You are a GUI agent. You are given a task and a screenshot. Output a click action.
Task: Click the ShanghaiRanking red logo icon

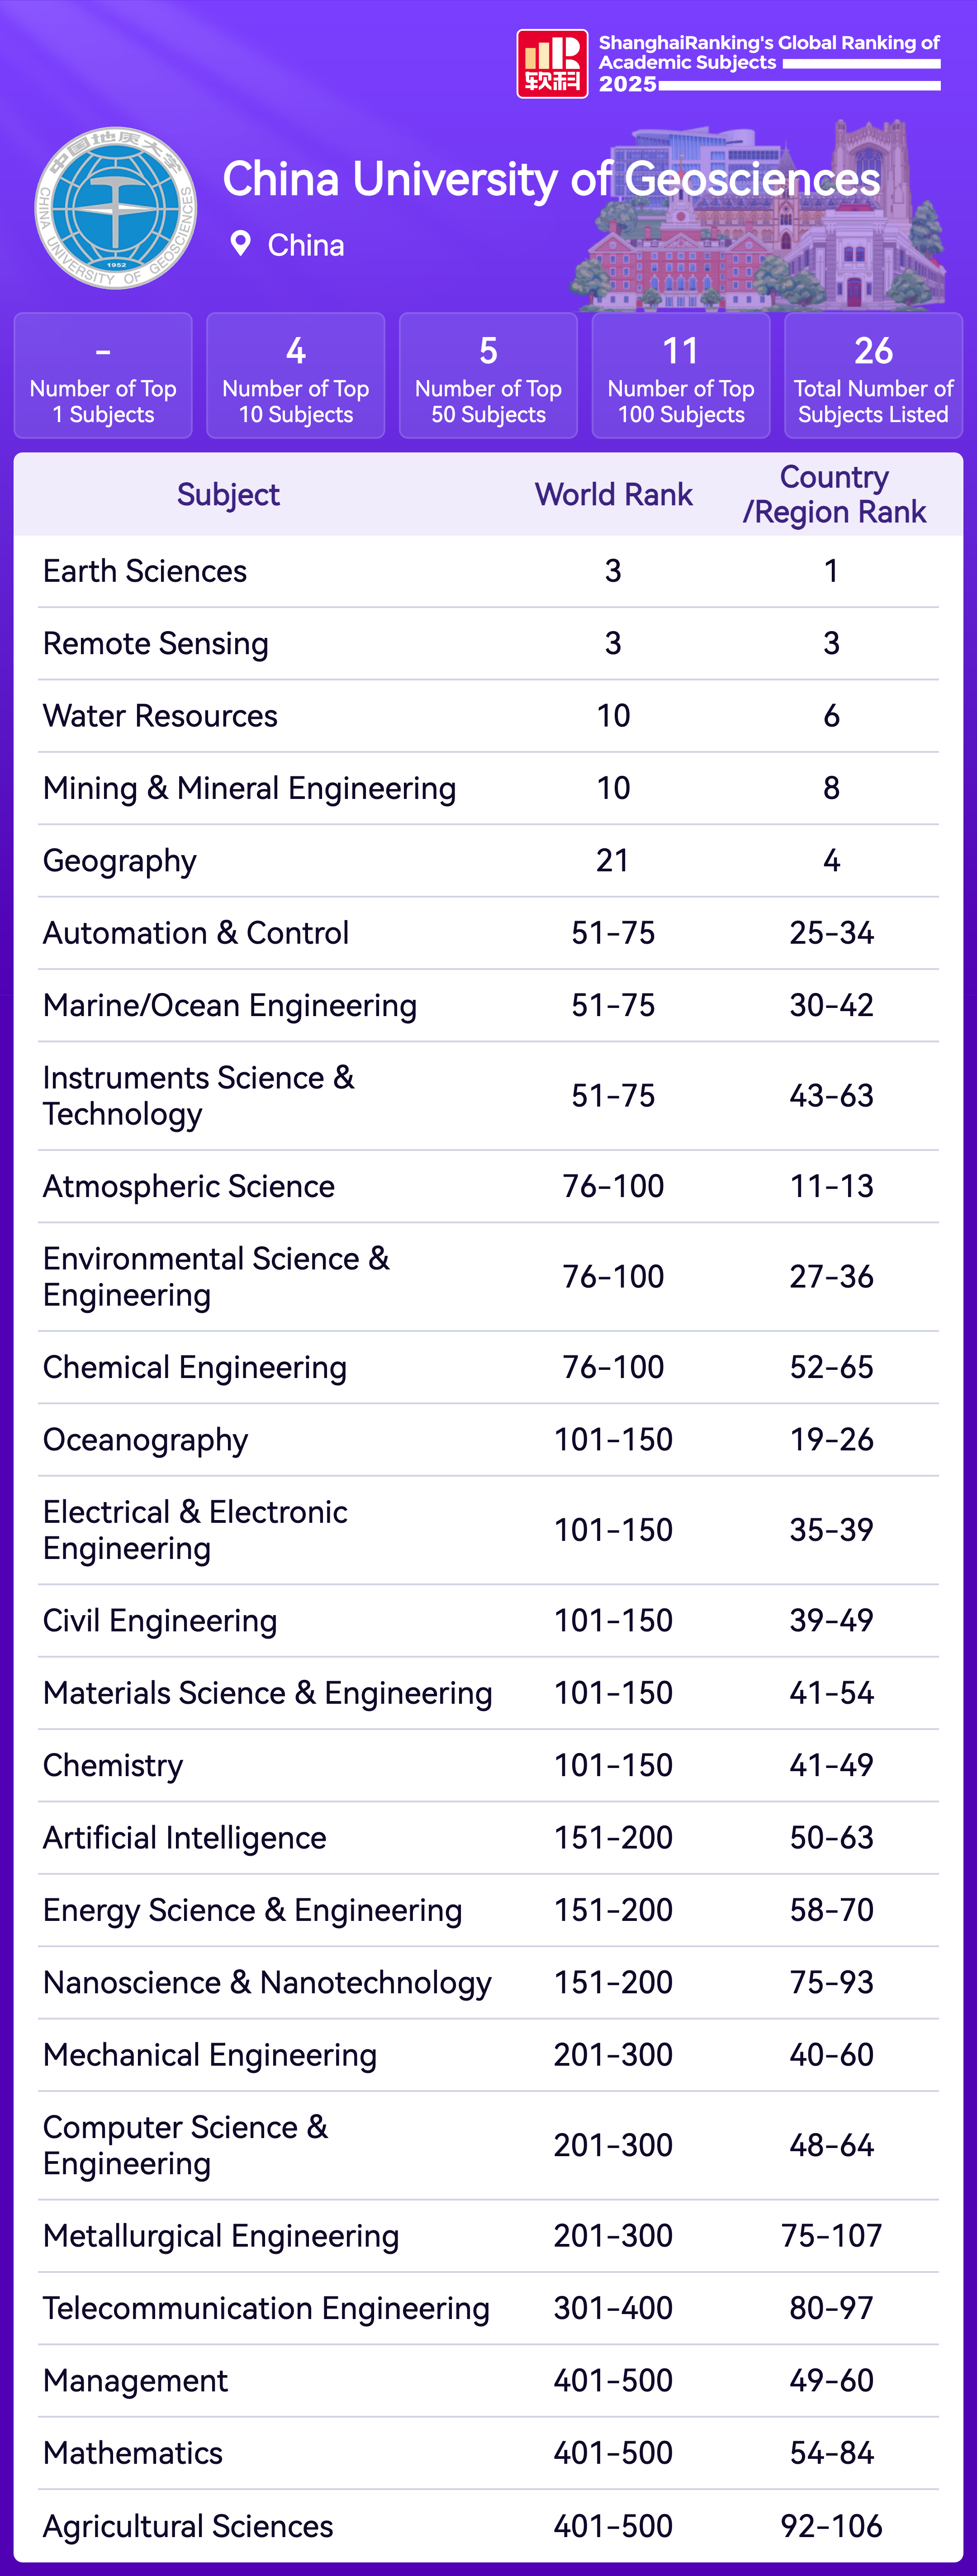tap(551, 64)
